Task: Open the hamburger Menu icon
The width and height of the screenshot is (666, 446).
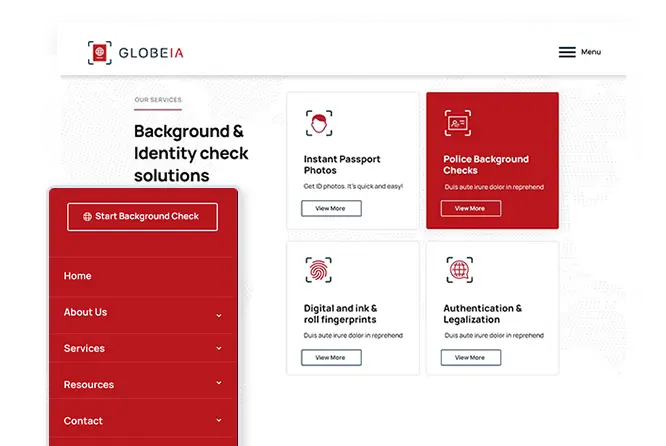Action: pos(567,52)
